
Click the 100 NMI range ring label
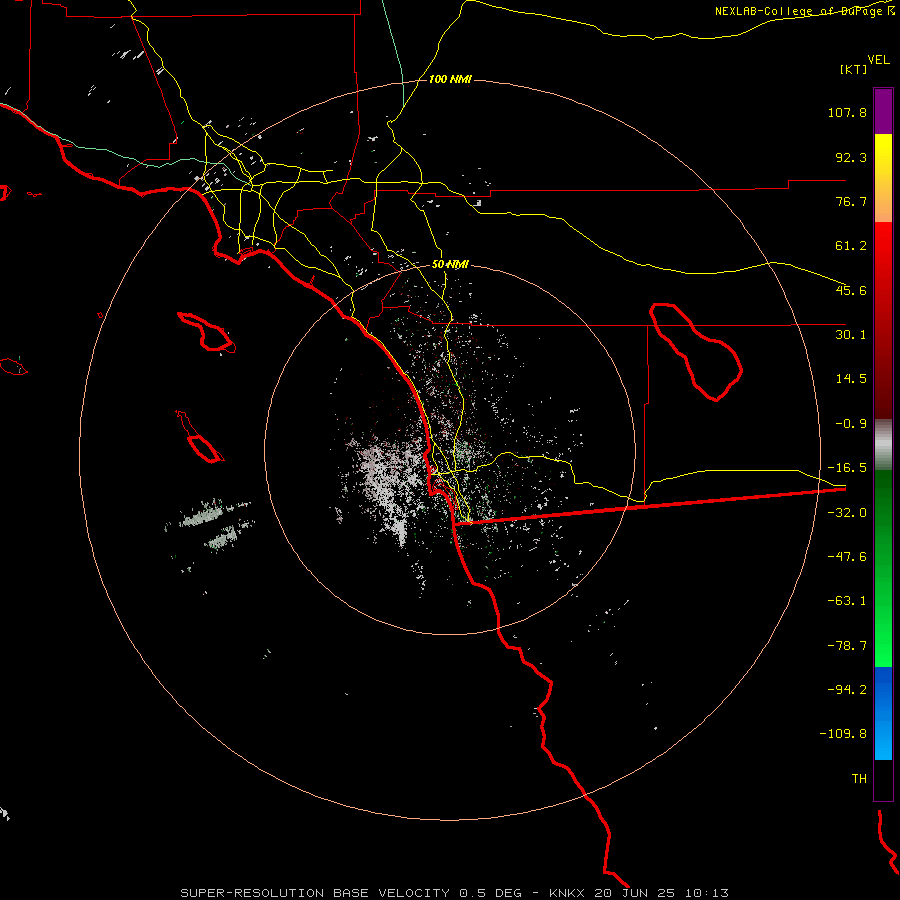[450, 79]
